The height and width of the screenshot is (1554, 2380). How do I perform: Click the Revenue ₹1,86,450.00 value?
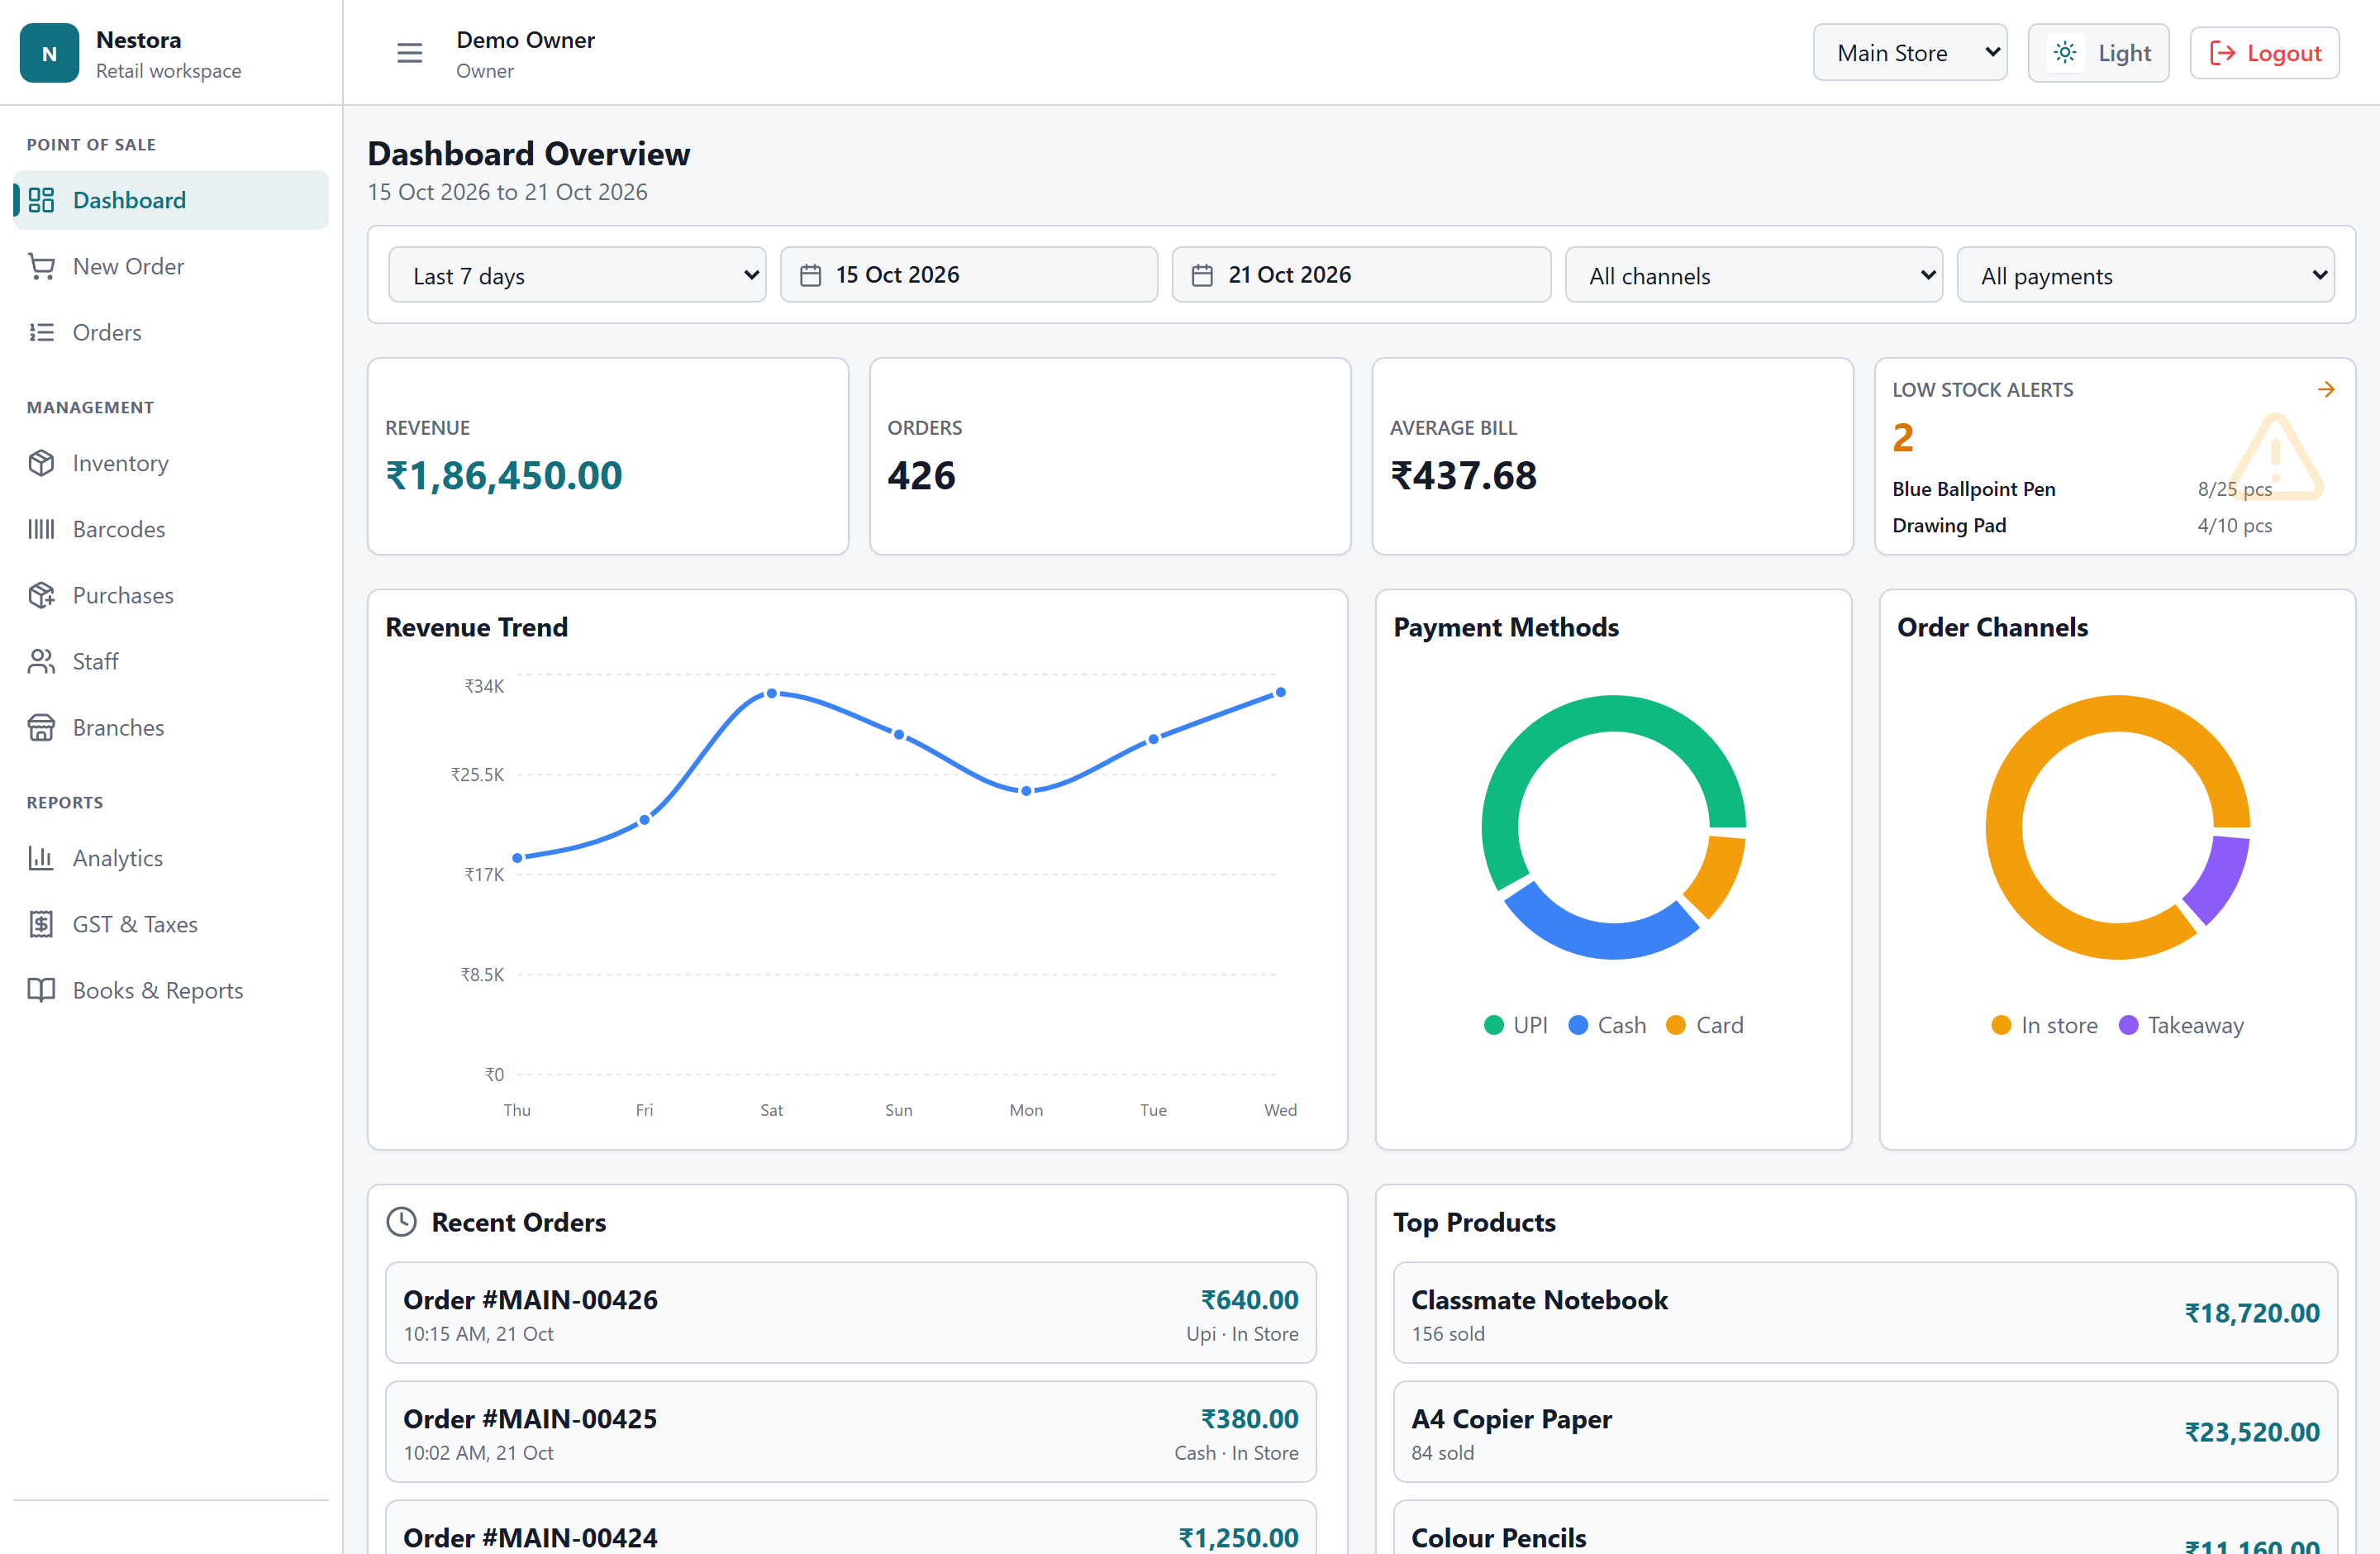click(x=504, y=475)
